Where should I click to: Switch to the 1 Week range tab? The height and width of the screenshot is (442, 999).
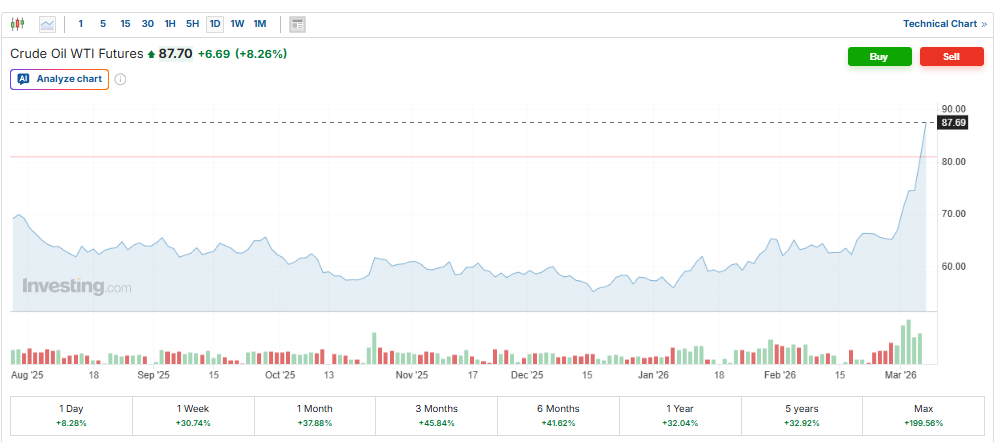[193, 414]
